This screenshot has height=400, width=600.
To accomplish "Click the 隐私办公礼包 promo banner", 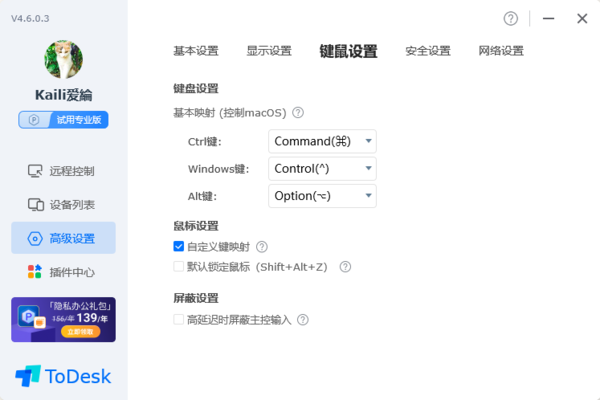I will [64, 320].
